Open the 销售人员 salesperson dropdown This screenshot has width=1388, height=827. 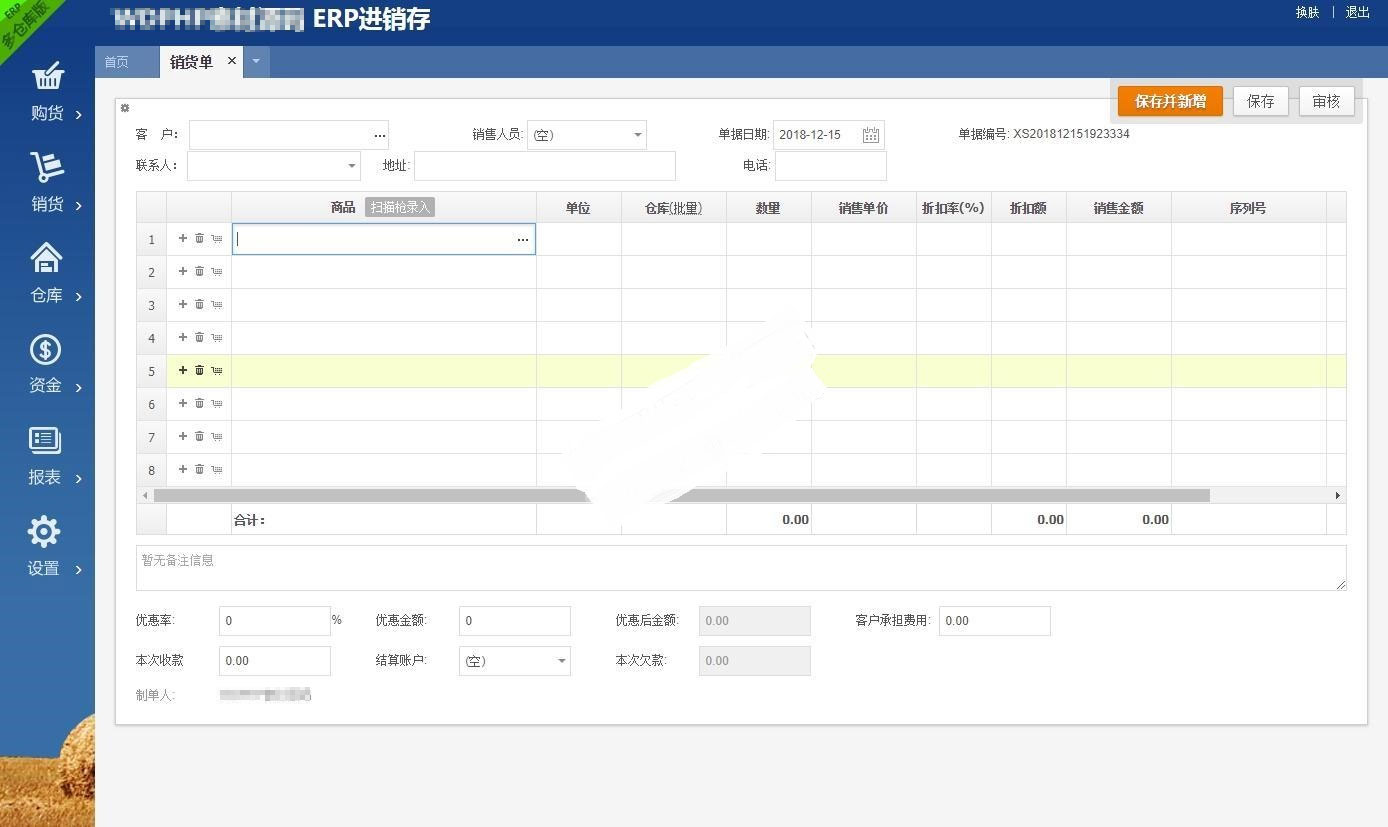637,134
